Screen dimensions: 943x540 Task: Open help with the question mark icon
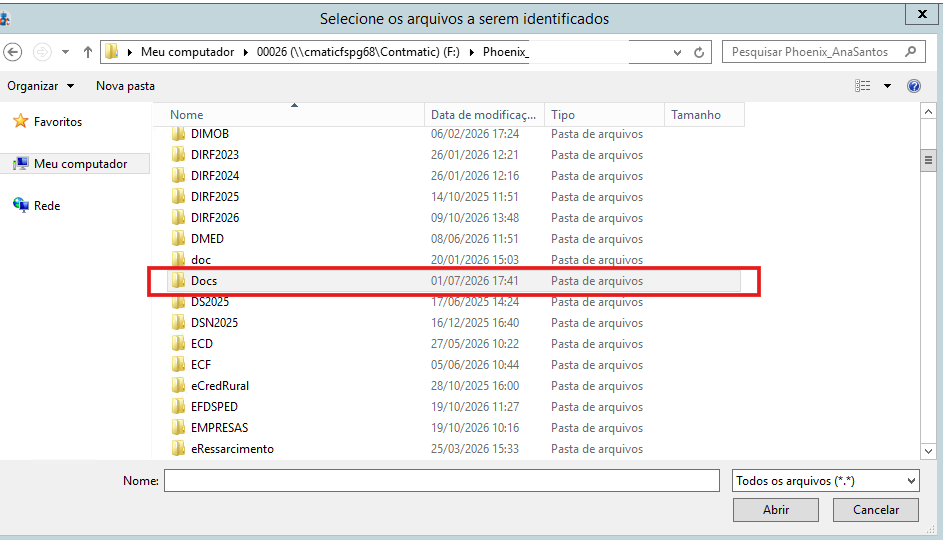click(914, 86)
